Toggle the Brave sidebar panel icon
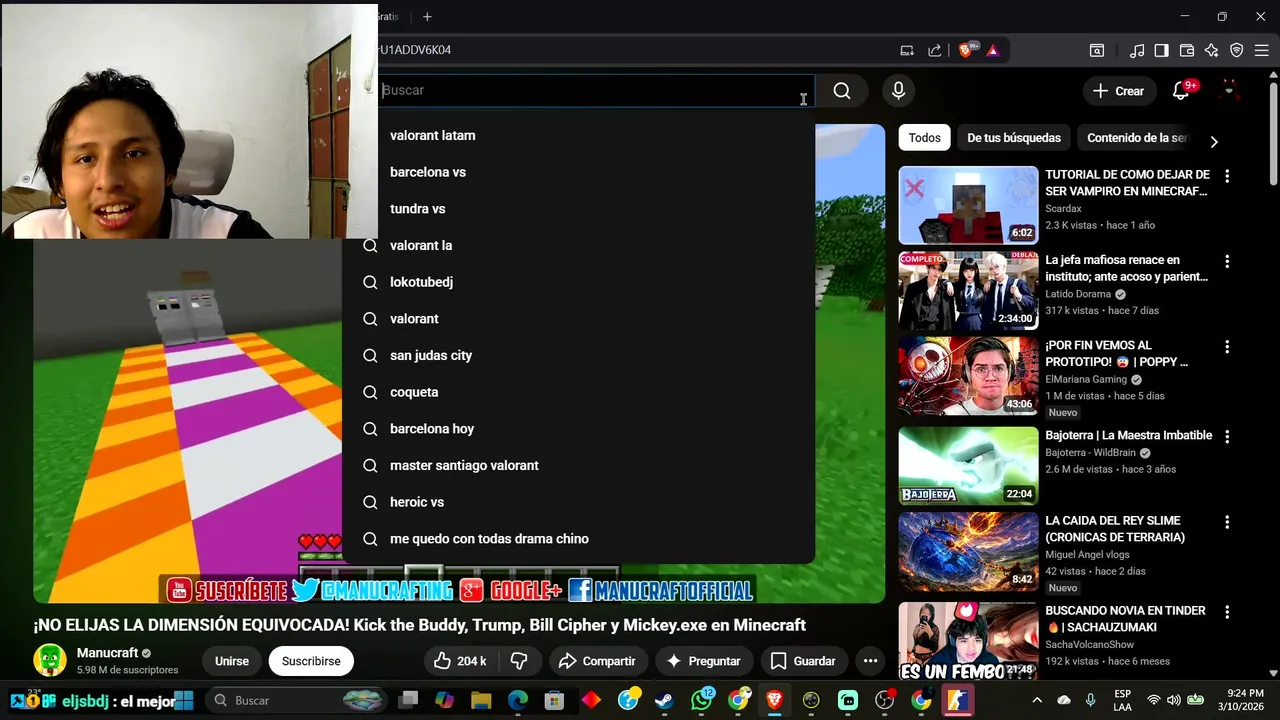 coord(1161,50)
